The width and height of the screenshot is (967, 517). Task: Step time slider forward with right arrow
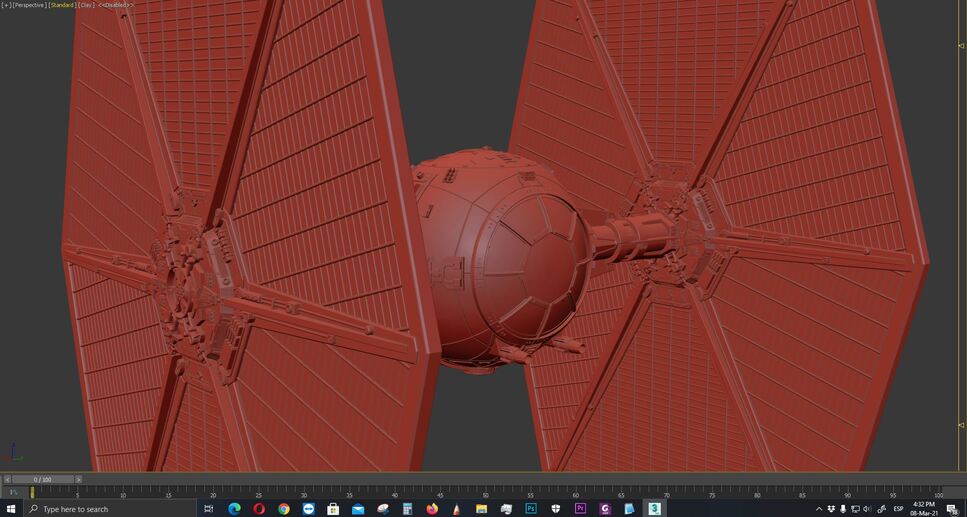tap(78, 479)
